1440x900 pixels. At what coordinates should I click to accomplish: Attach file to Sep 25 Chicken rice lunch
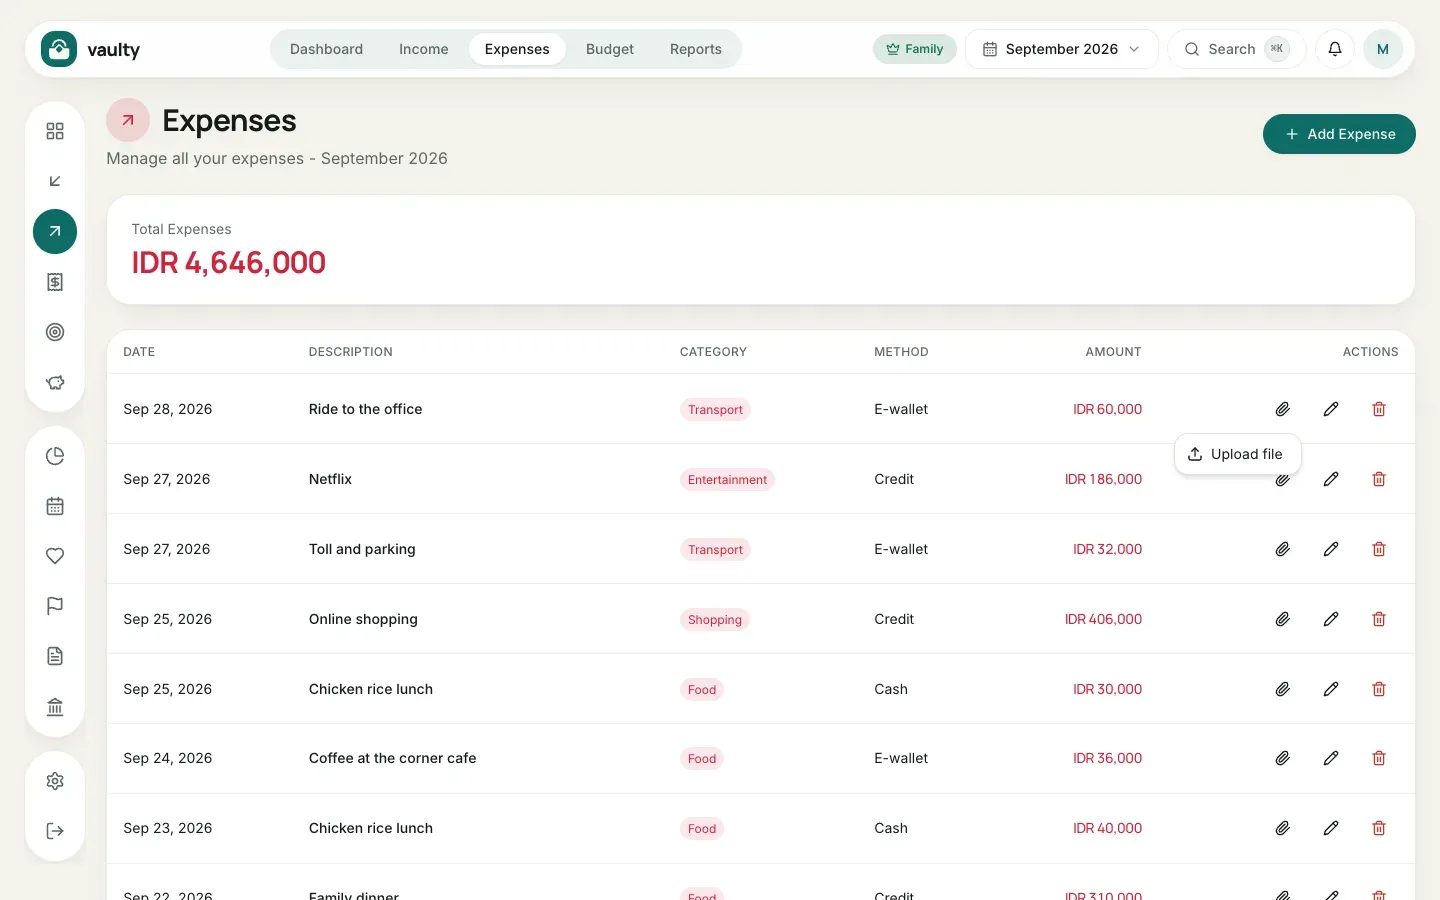coord(1283,689)
